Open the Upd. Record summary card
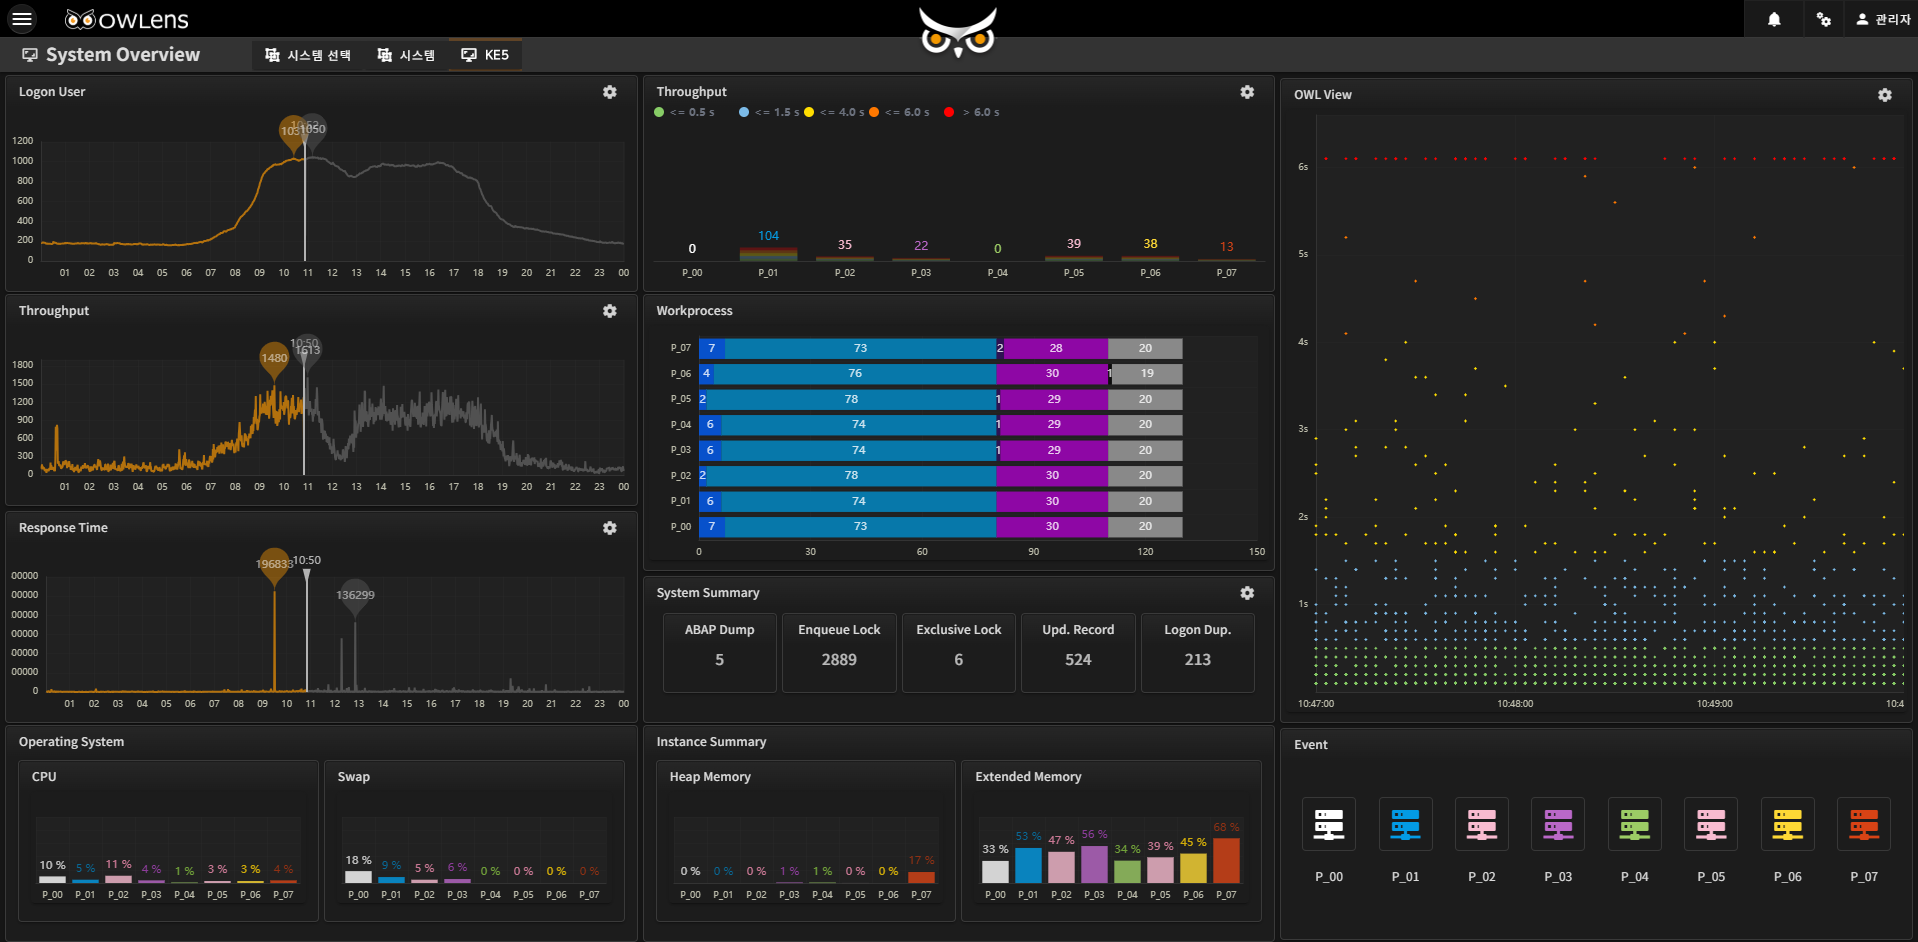 click(x=1078, y=652)
